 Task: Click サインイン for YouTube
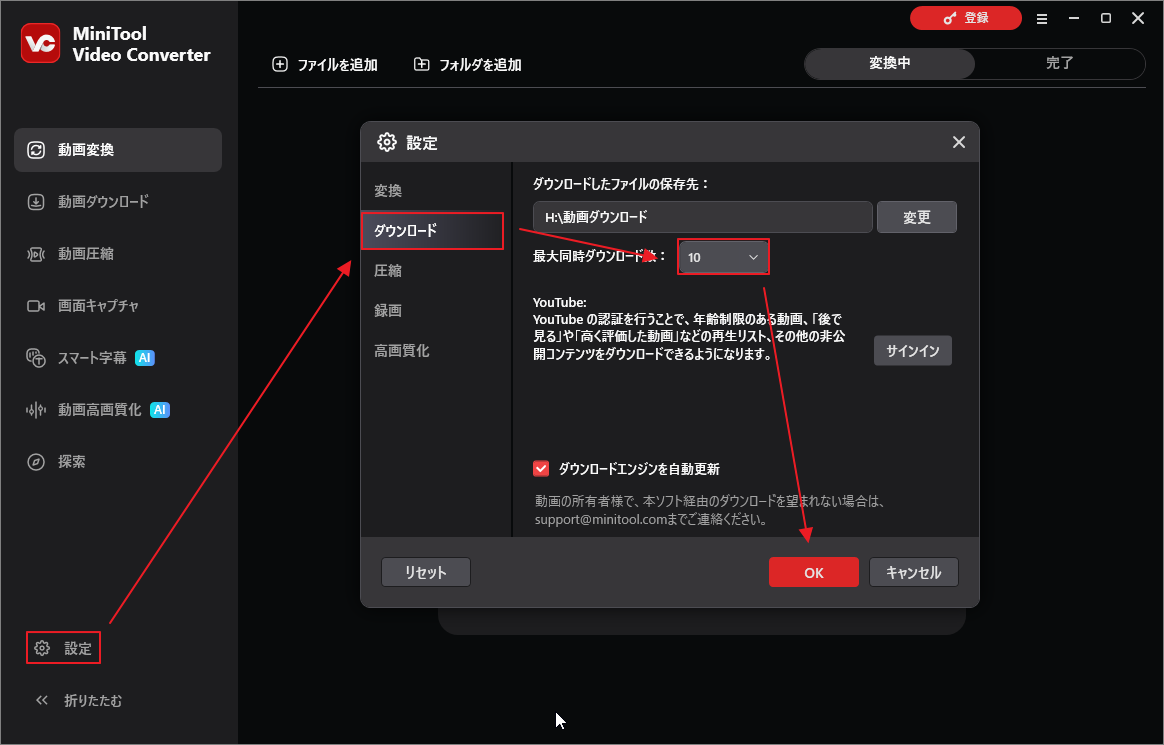pyautogui.click(x=912, y=350)
